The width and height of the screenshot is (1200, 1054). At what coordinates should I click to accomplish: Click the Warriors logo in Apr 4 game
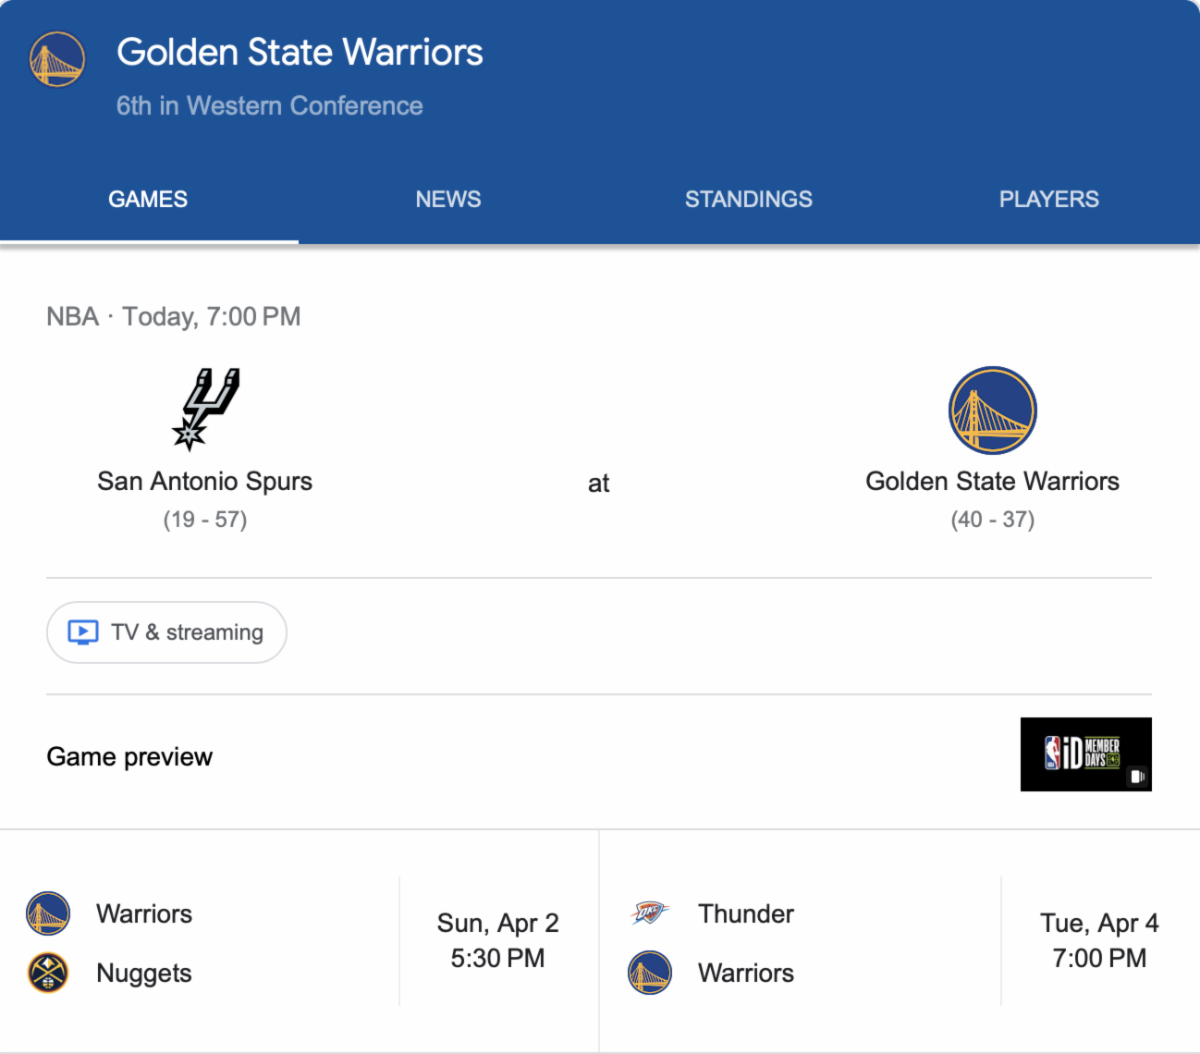[650, 972]
